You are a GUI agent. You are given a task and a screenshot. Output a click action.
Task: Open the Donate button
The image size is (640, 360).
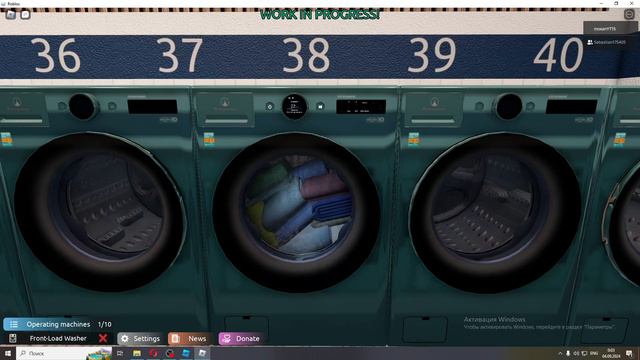click(241, 338)
